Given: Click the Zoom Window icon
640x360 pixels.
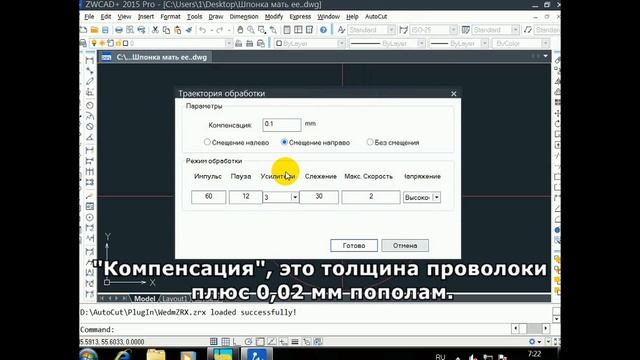Looking at the screenshot, I should 262,30.
